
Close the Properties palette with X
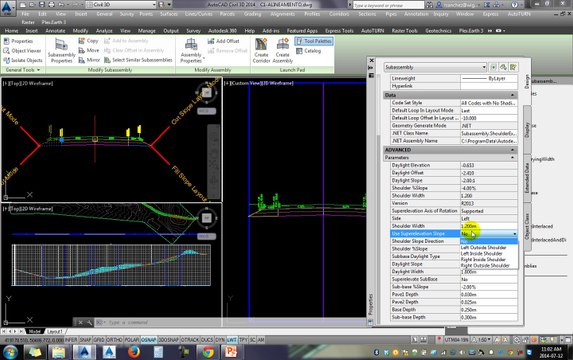(371, 60)
